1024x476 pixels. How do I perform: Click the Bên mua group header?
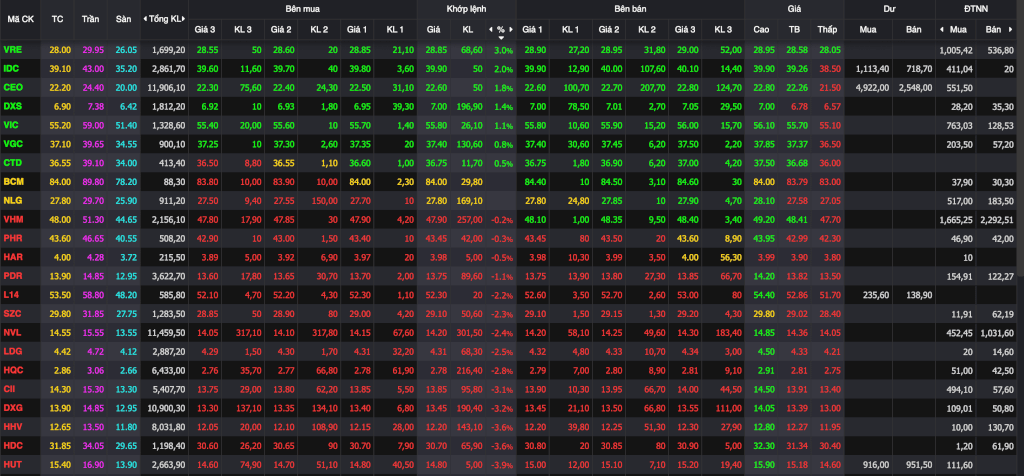coord(302,9)
